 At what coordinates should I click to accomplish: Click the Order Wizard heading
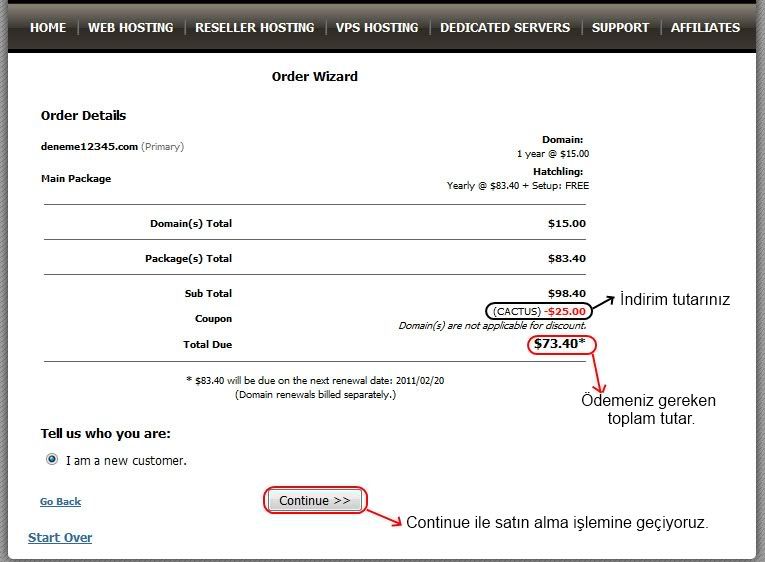point(314,76)
